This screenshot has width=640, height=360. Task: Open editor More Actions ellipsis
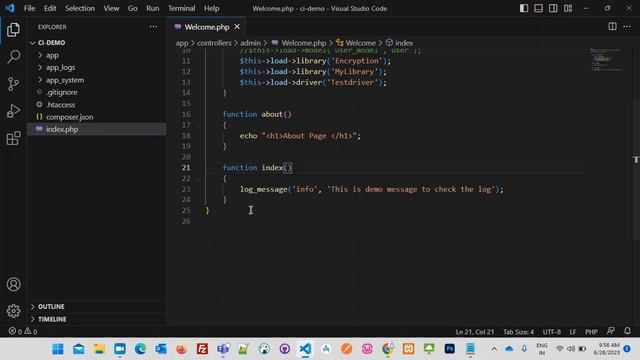click(x=627, y=27)
